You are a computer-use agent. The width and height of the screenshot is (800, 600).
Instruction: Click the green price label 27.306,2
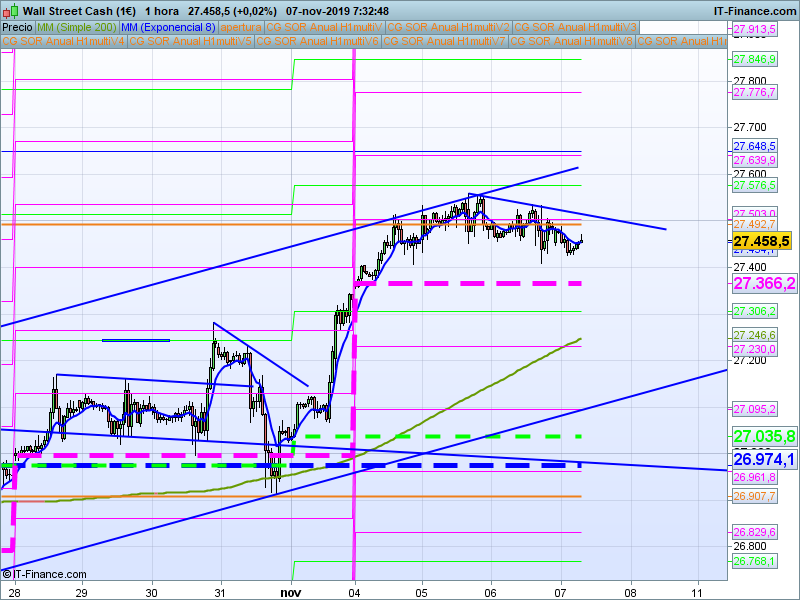point(754,311)
